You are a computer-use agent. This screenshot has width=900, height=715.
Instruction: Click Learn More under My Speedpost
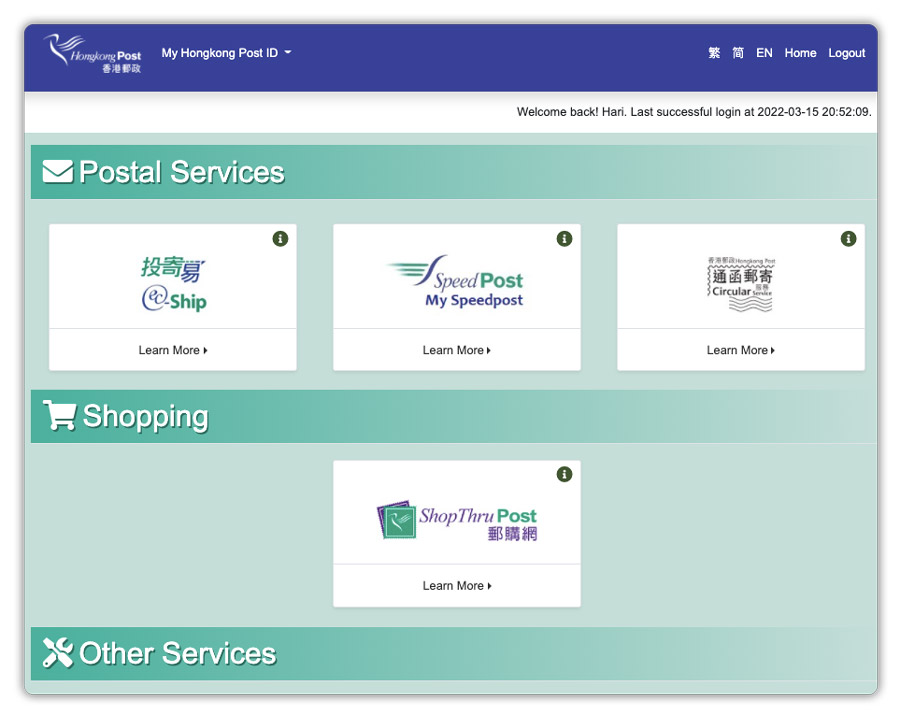pyautogui.click(x=457, y=350)
